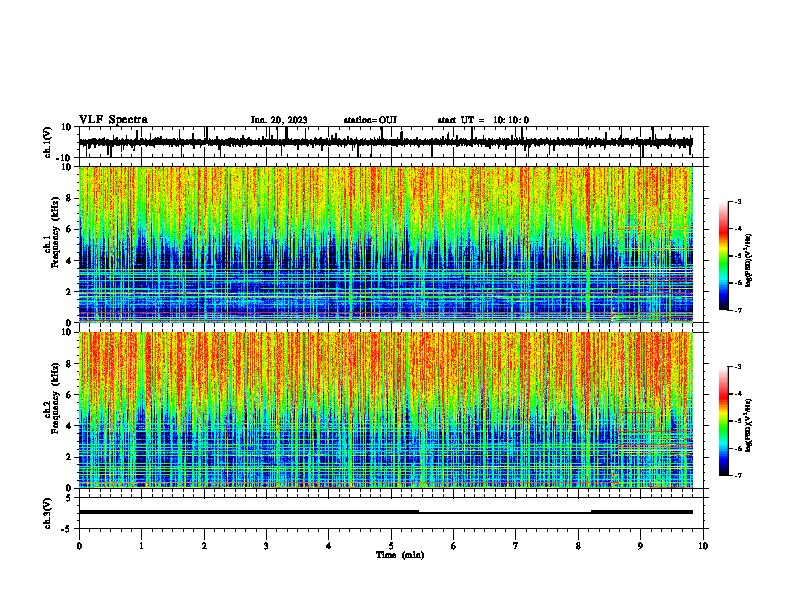Click the ch.2 frequency spectrogram panel
This screenshot has width=792, height=612.
coord(385,410)
